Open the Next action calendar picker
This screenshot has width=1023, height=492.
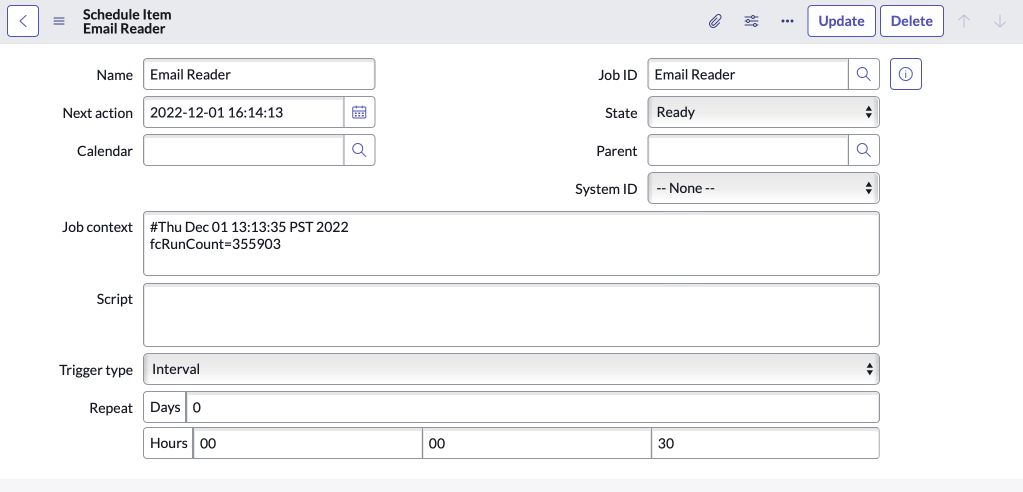(359, 113)
